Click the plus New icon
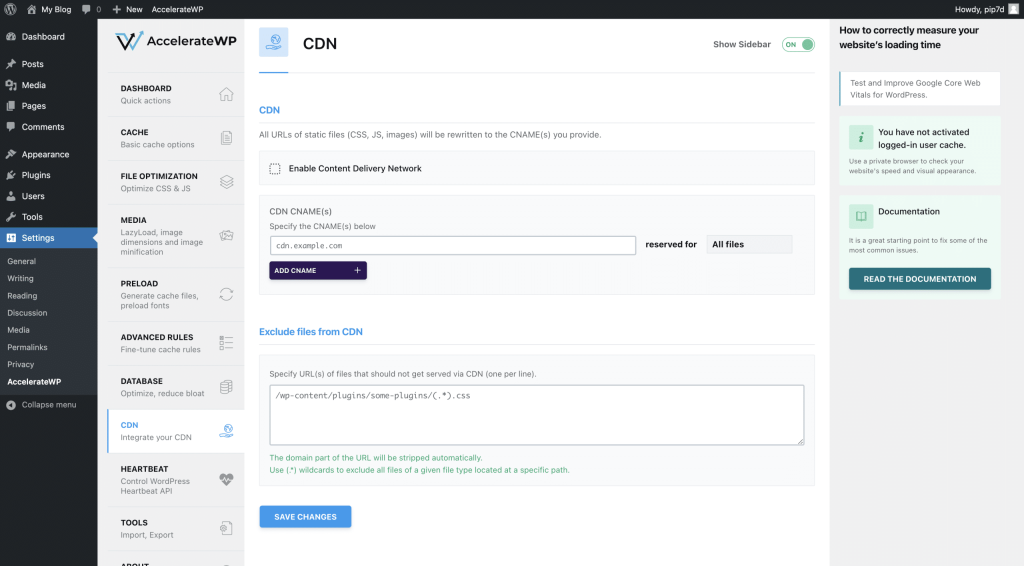This screenshot has width=1024, height=566. click(117, 9)
